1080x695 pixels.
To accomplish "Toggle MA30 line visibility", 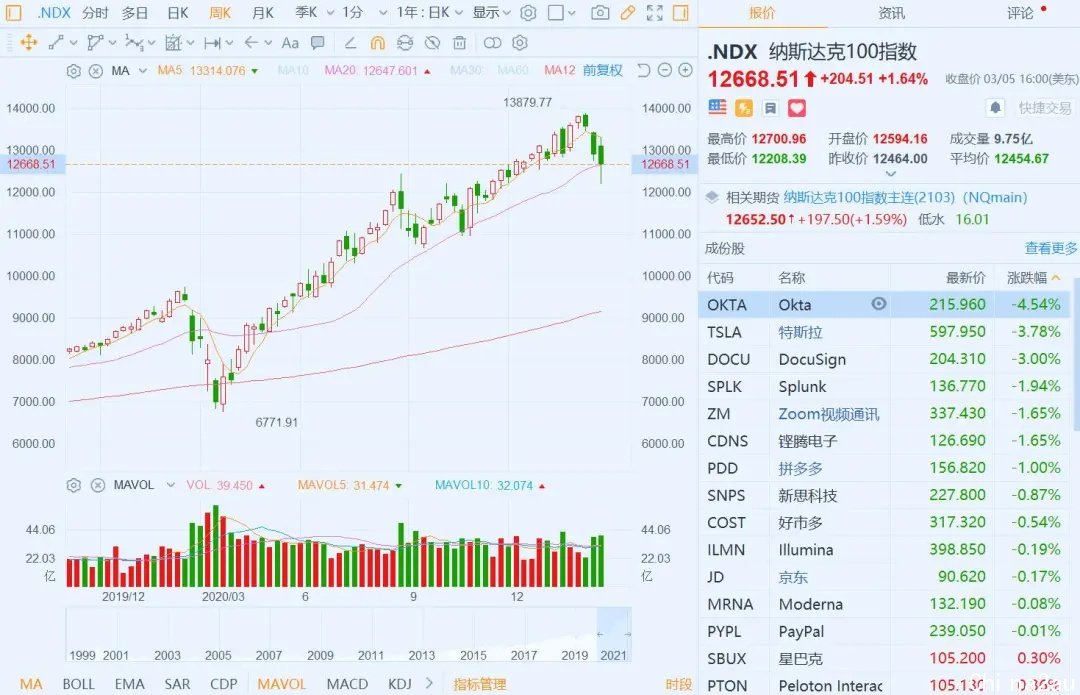I will [466, 70].
